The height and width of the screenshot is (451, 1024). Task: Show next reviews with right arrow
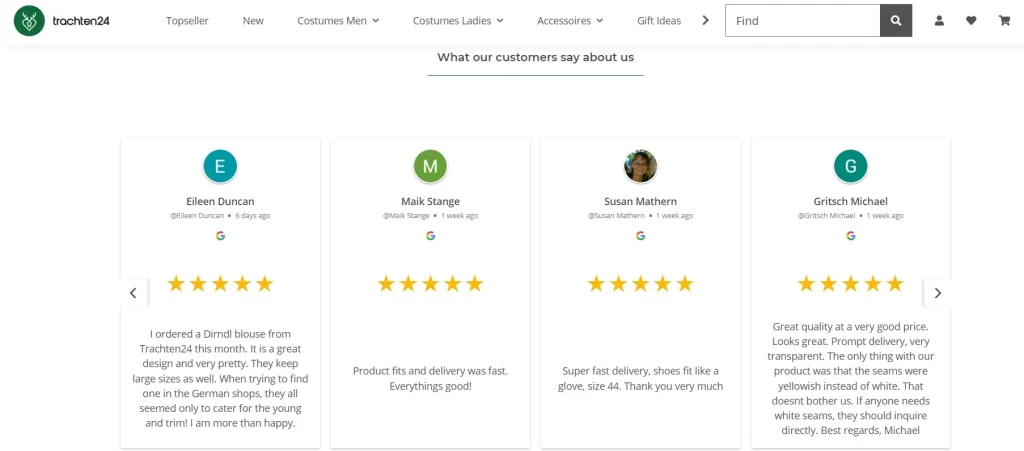click(937, 293)
